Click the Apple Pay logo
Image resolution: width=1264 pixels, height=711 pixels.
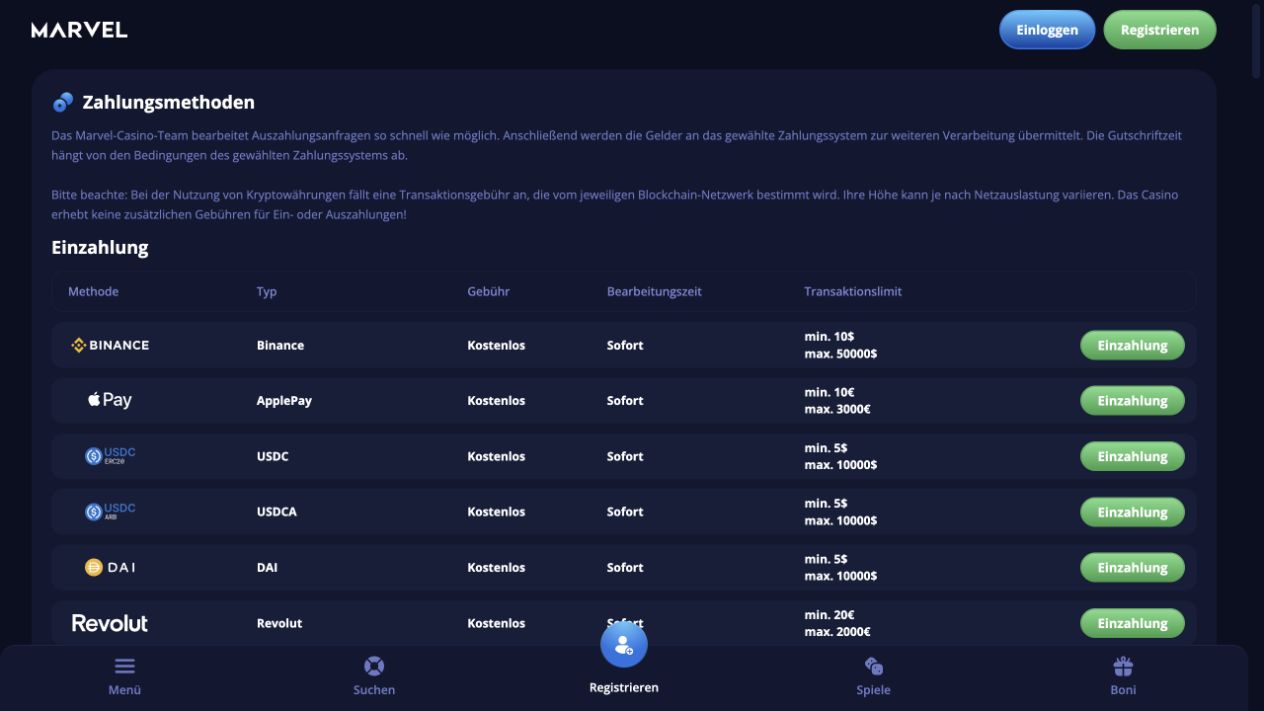pos(110,400)
